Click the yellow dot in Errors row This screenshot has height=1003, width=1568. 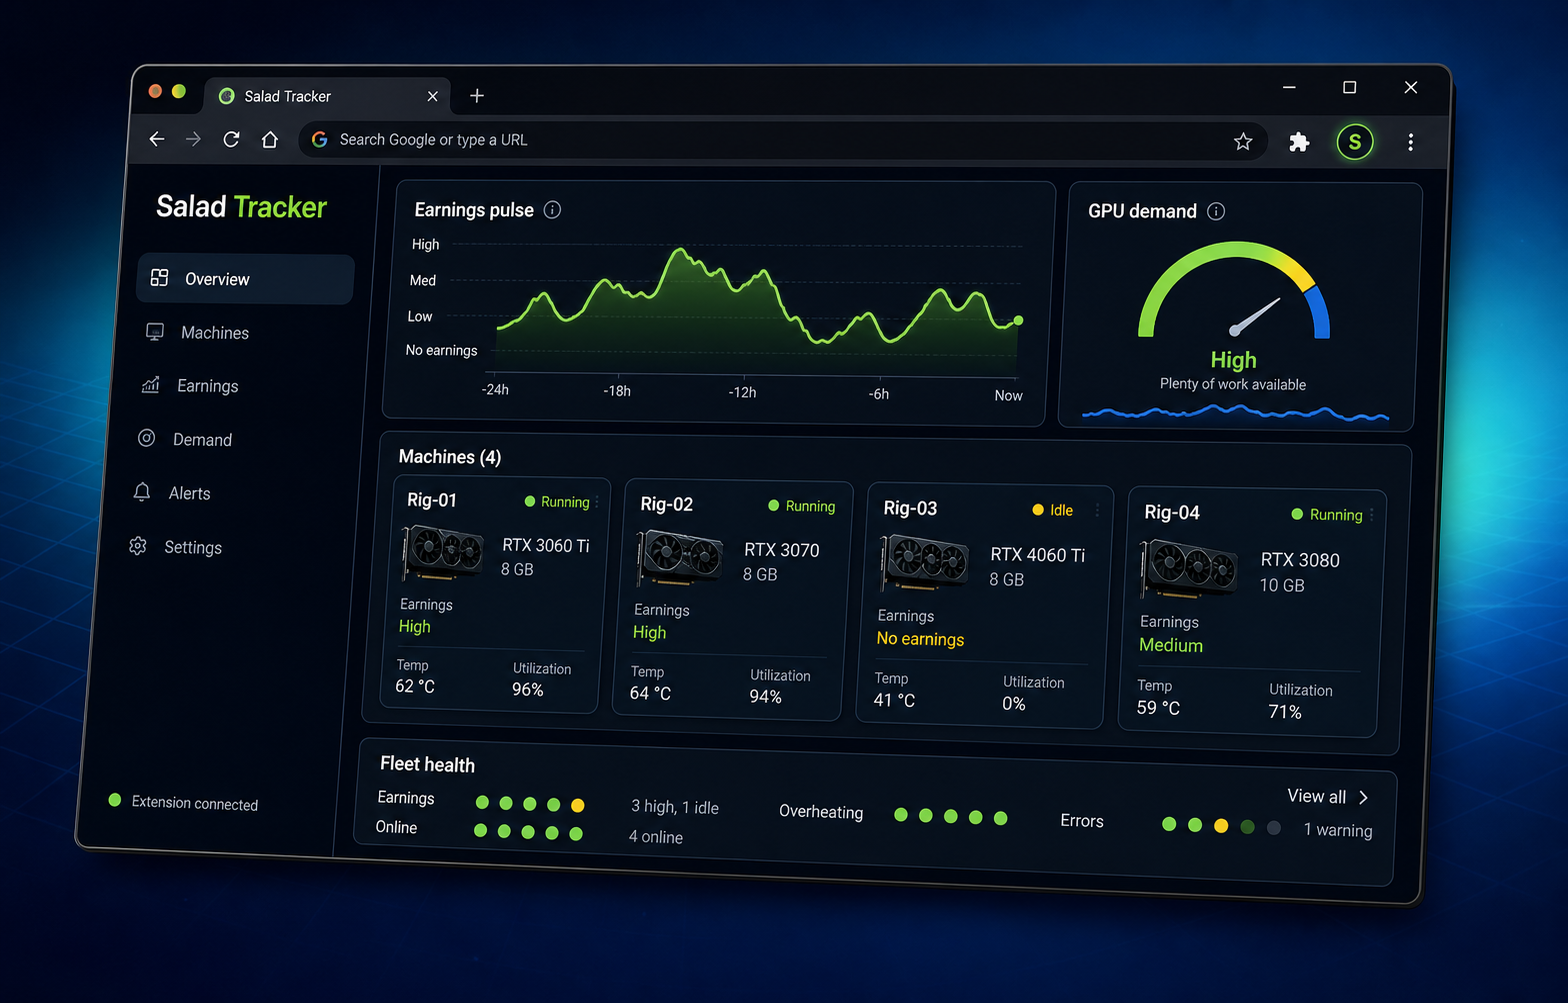[x=1221, y=826]
